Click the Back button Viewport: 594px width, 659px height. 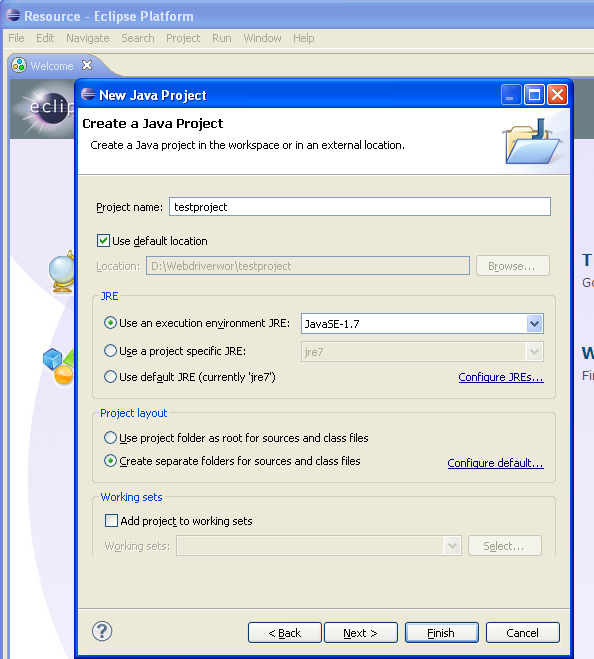click(285, 633)
